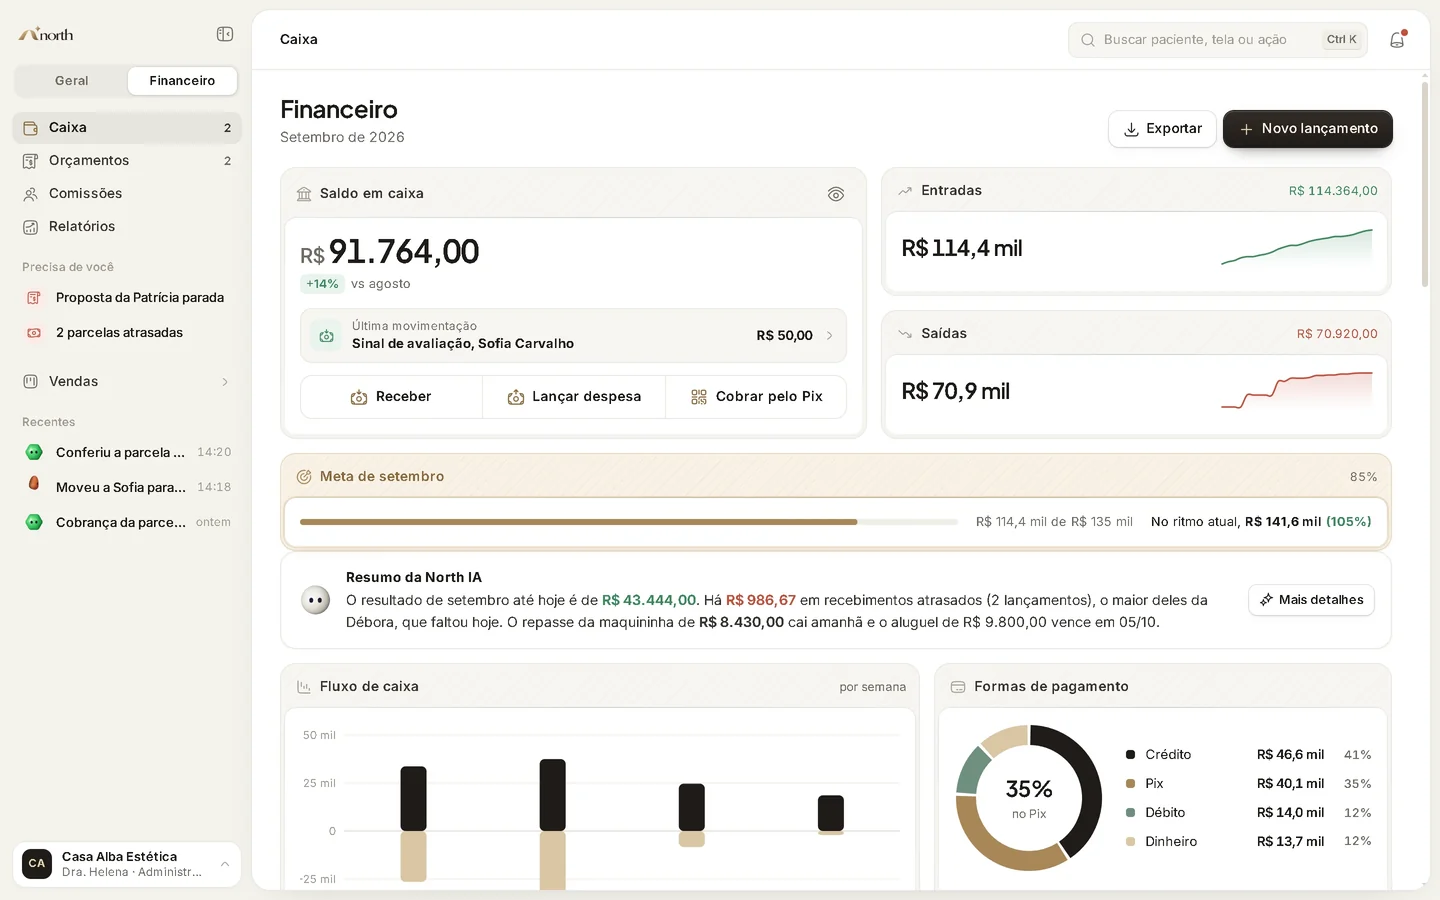Click the Receber button

pos(391,397)
